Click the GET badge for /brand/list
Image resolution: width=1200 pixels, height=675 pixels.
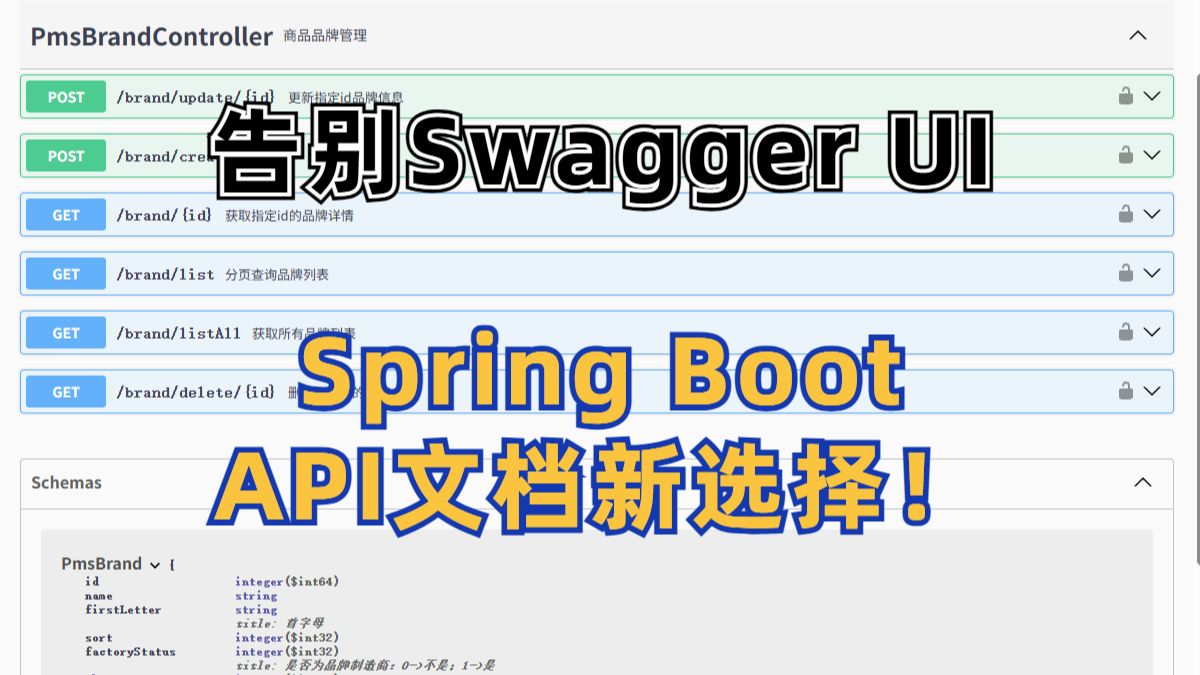[x=66, y=274]
